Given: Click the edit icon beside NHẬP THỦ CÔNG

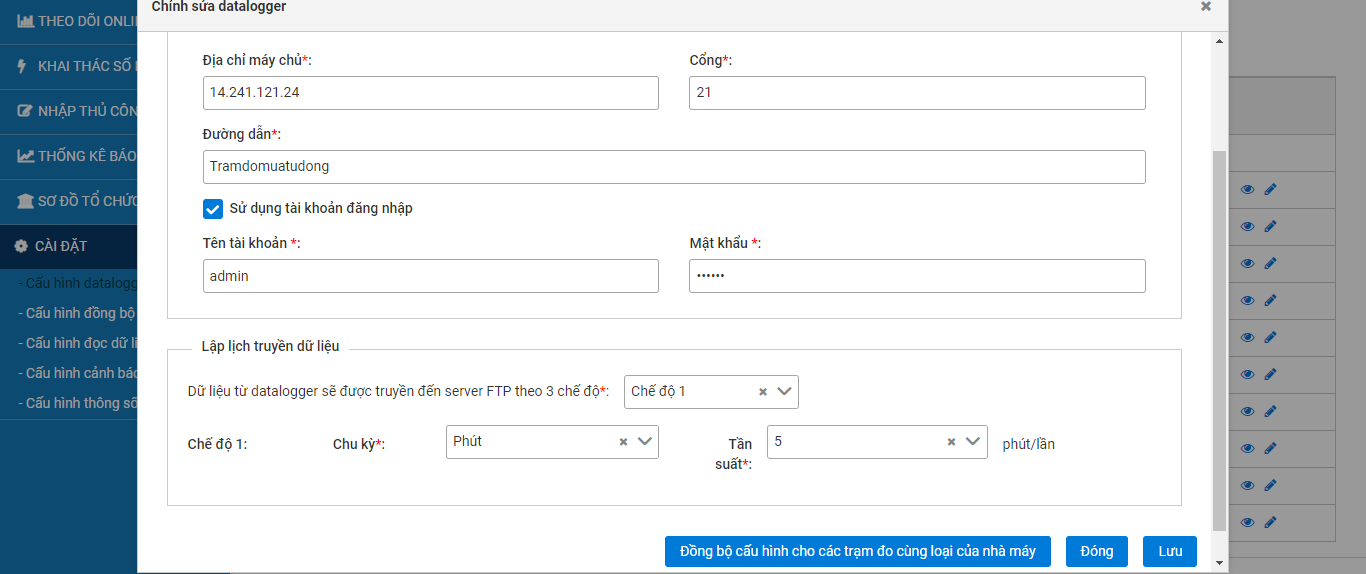Looking at the screenshot, I should (x=25, y=111).
